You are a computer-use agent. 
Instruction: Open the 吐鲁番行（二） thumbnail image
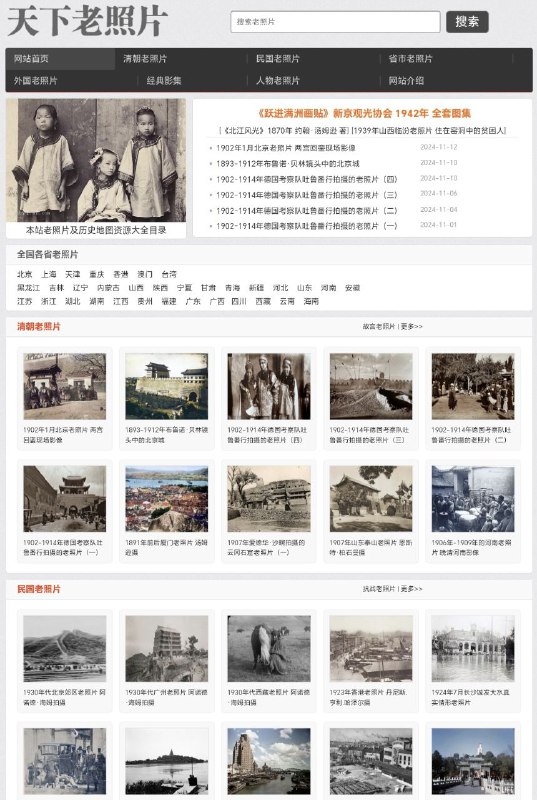(x=473, y=386)
